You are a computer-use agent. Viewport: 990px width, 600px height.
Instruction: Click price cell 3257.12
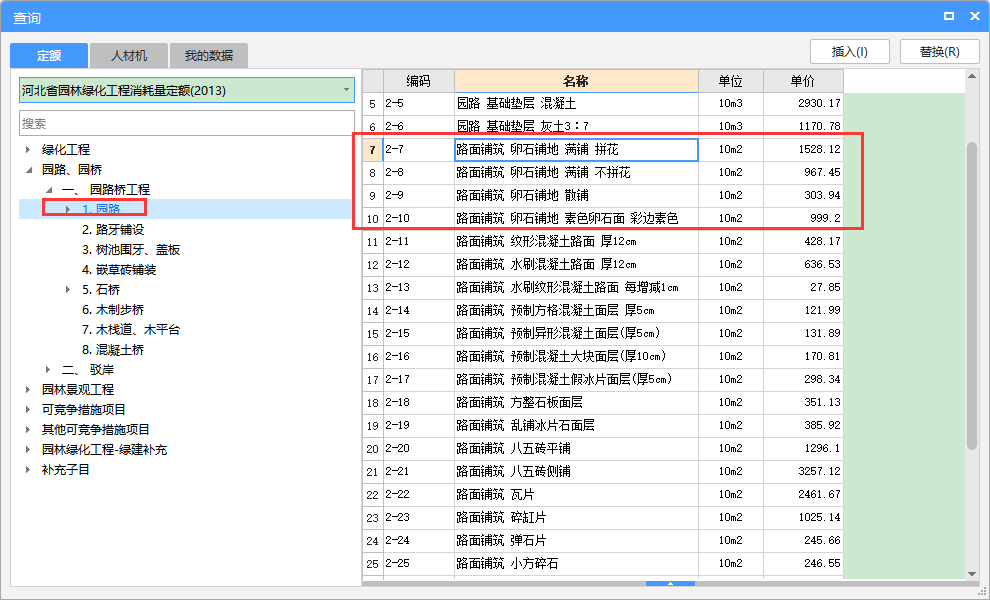click(x=803, y=472)
